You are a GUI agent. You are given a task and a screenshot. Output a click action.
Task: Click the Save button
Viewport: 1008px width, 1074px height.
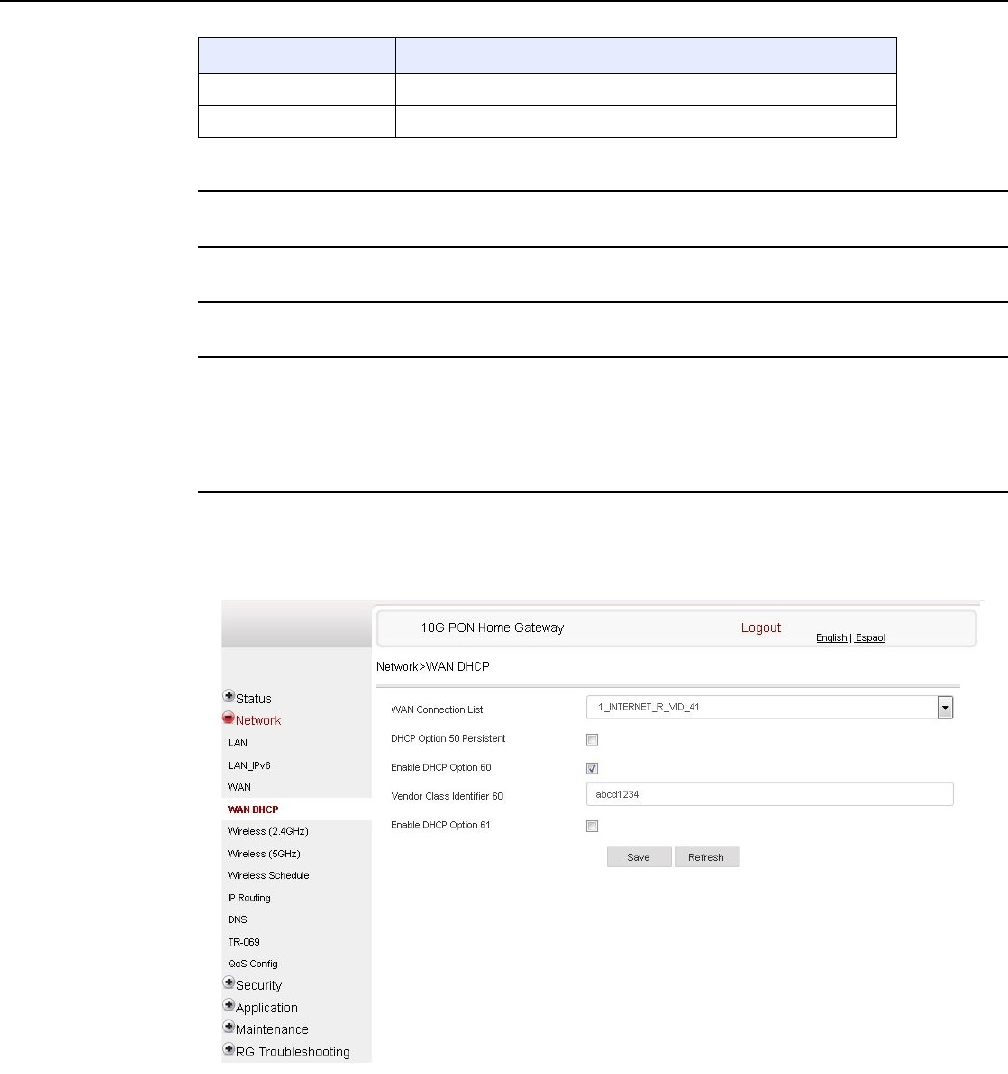(639, 858)
